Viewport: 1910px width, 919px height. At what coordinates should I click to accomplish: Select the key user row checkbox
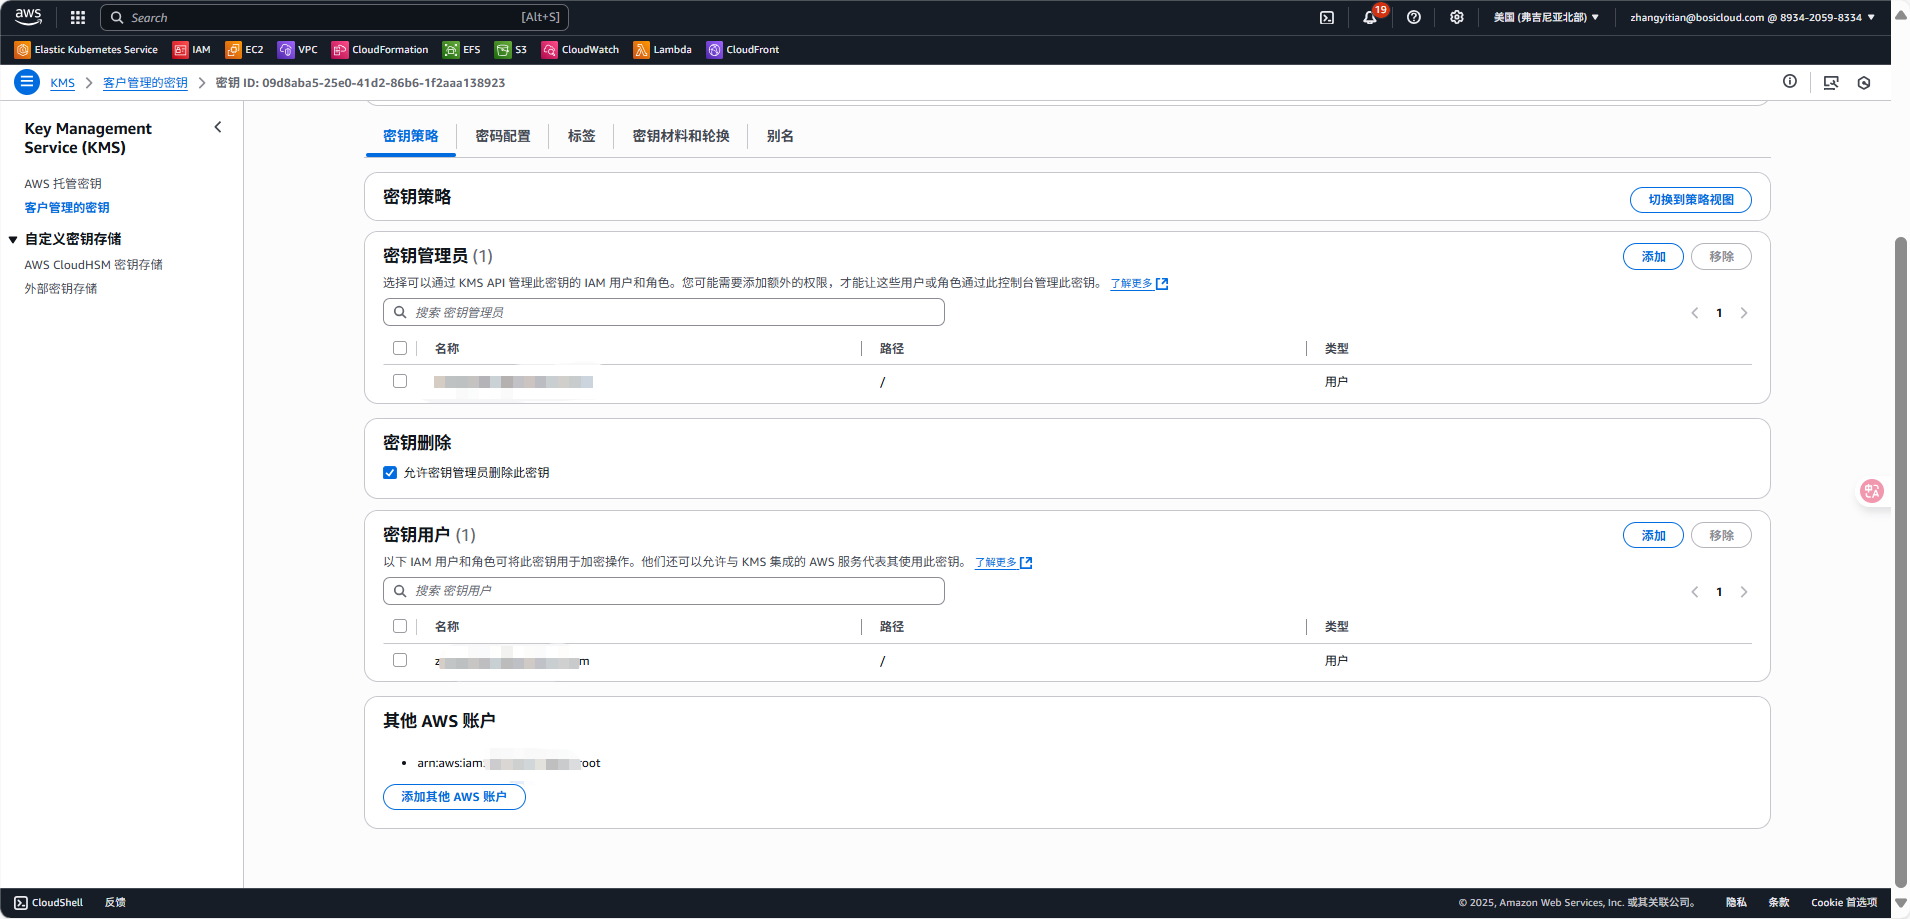pos(400,660)
